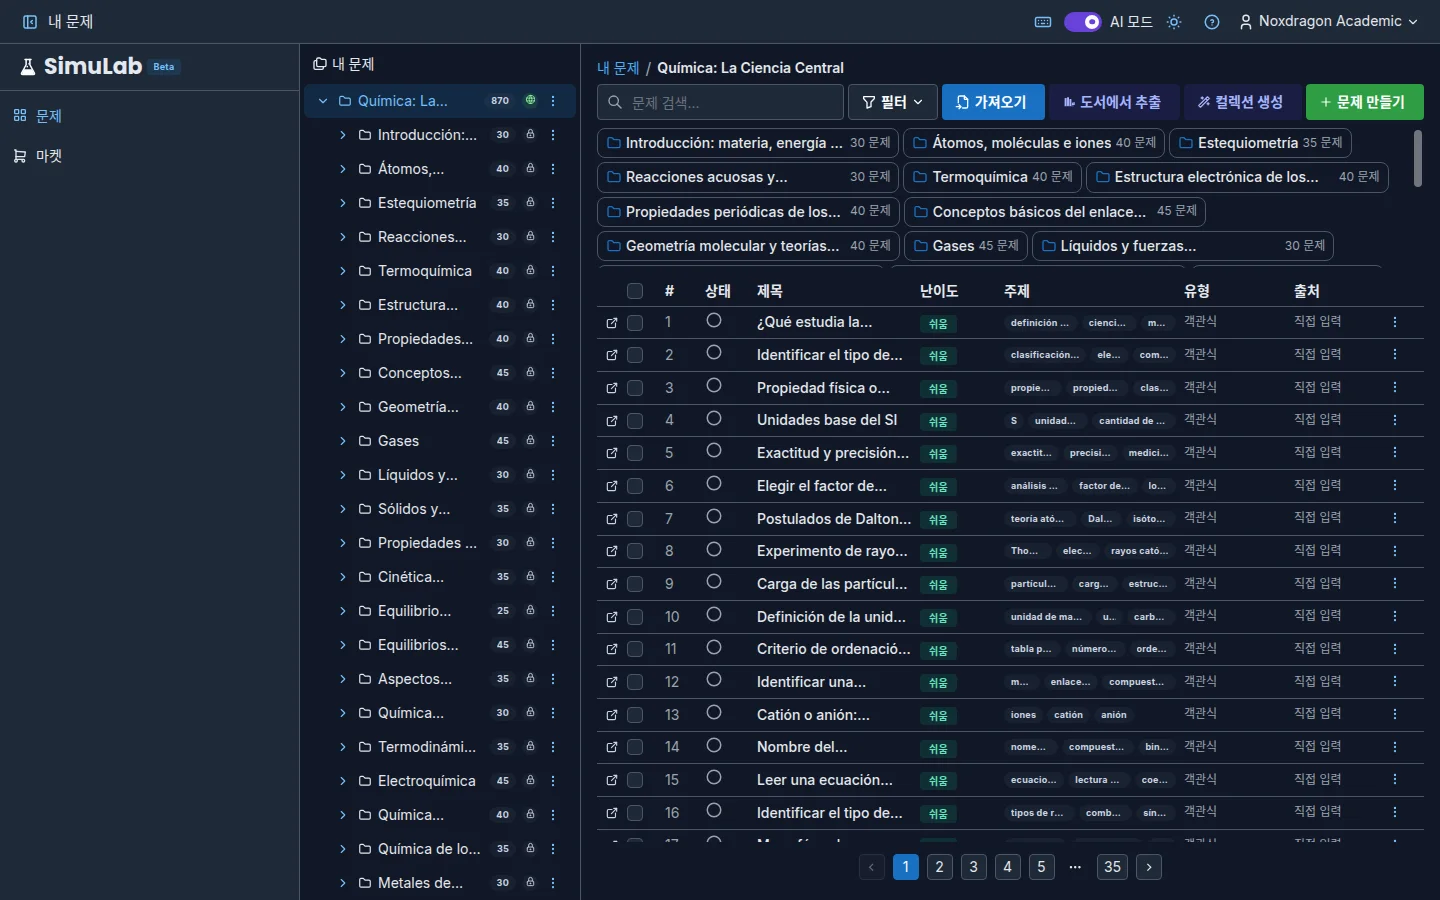Screen dimensions: 1440x900
Task: Open the Termoquímica 40 문제 folder chip
Action: tap(992, 177)
